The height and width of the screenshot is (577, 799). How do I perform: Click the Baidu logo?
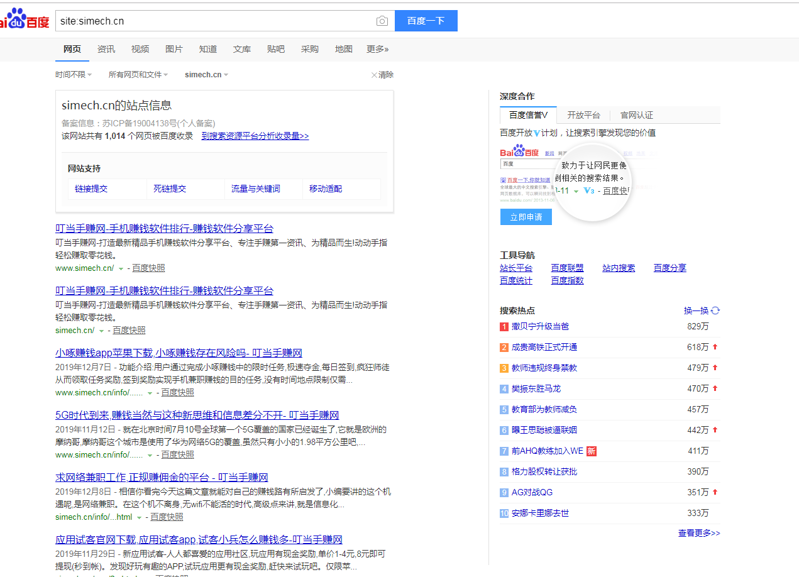click(x=24, y=19)
